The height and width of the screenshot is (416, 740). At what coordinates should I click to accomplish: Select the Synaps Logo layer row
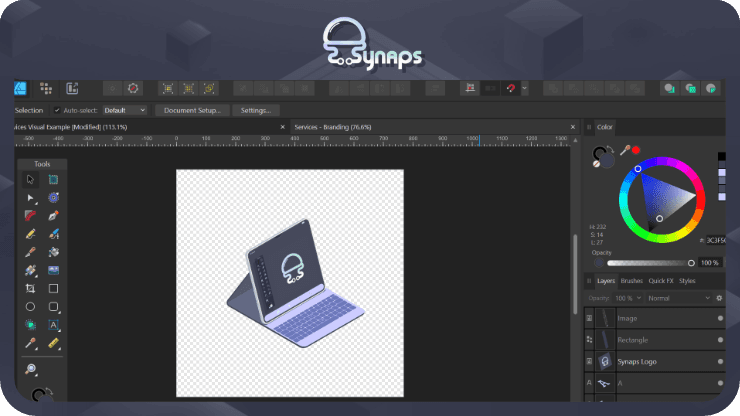(655, 362)
